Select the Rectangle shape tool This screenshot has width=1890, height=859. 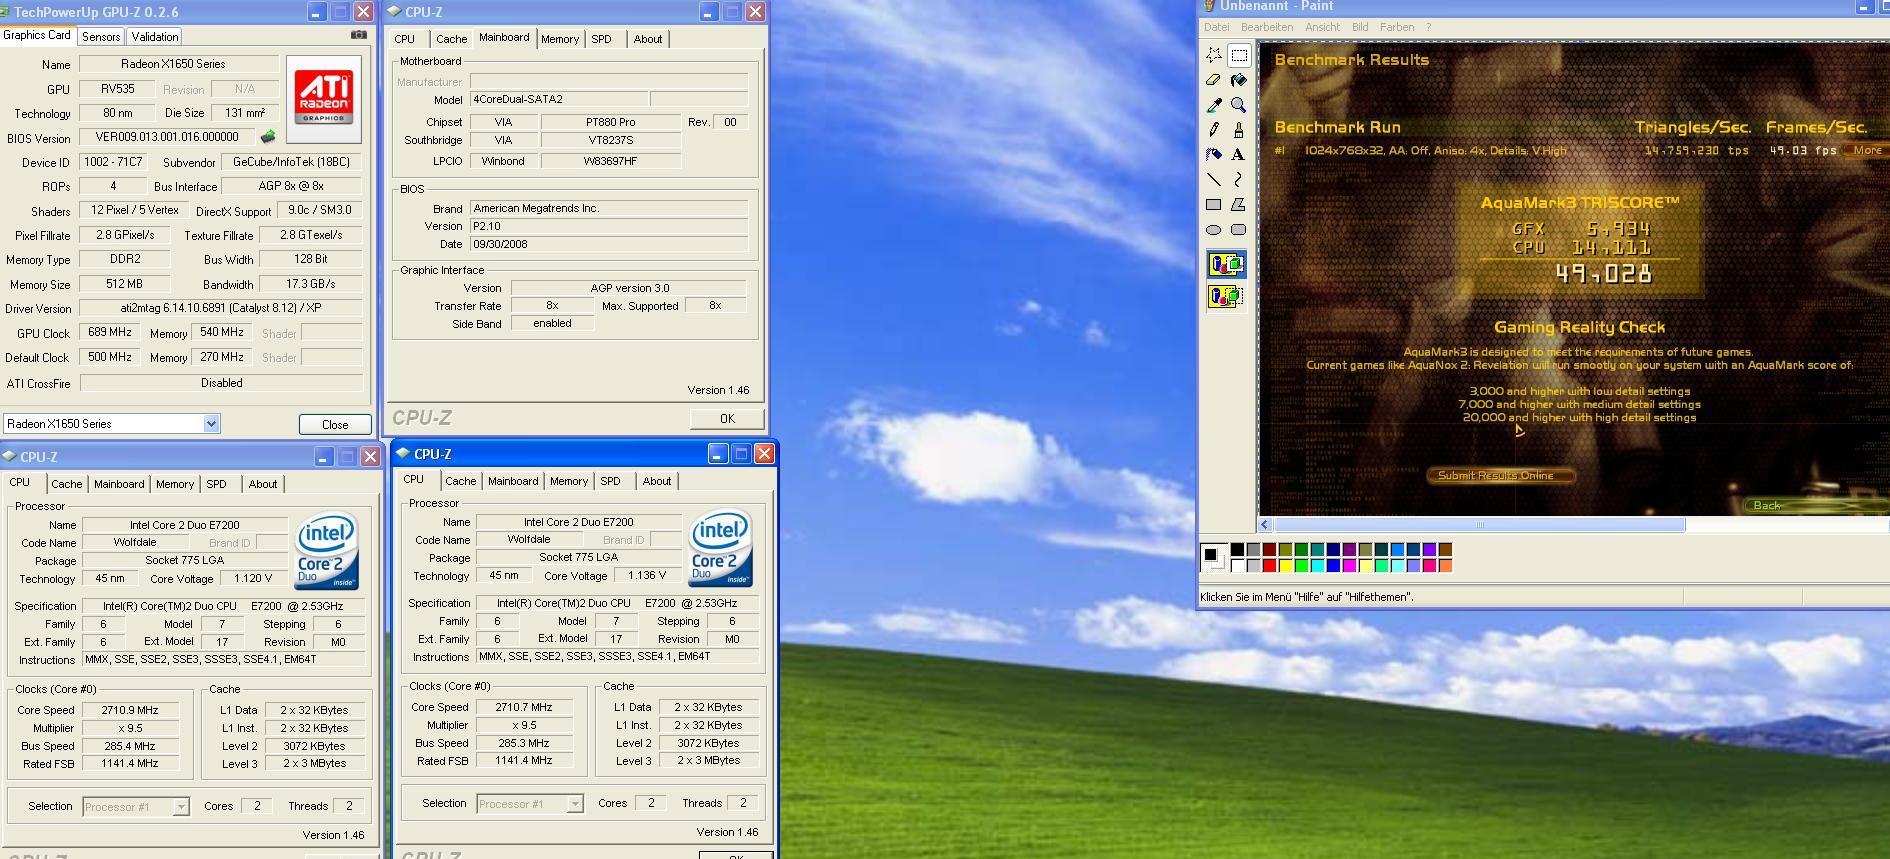pos(1214,205)
